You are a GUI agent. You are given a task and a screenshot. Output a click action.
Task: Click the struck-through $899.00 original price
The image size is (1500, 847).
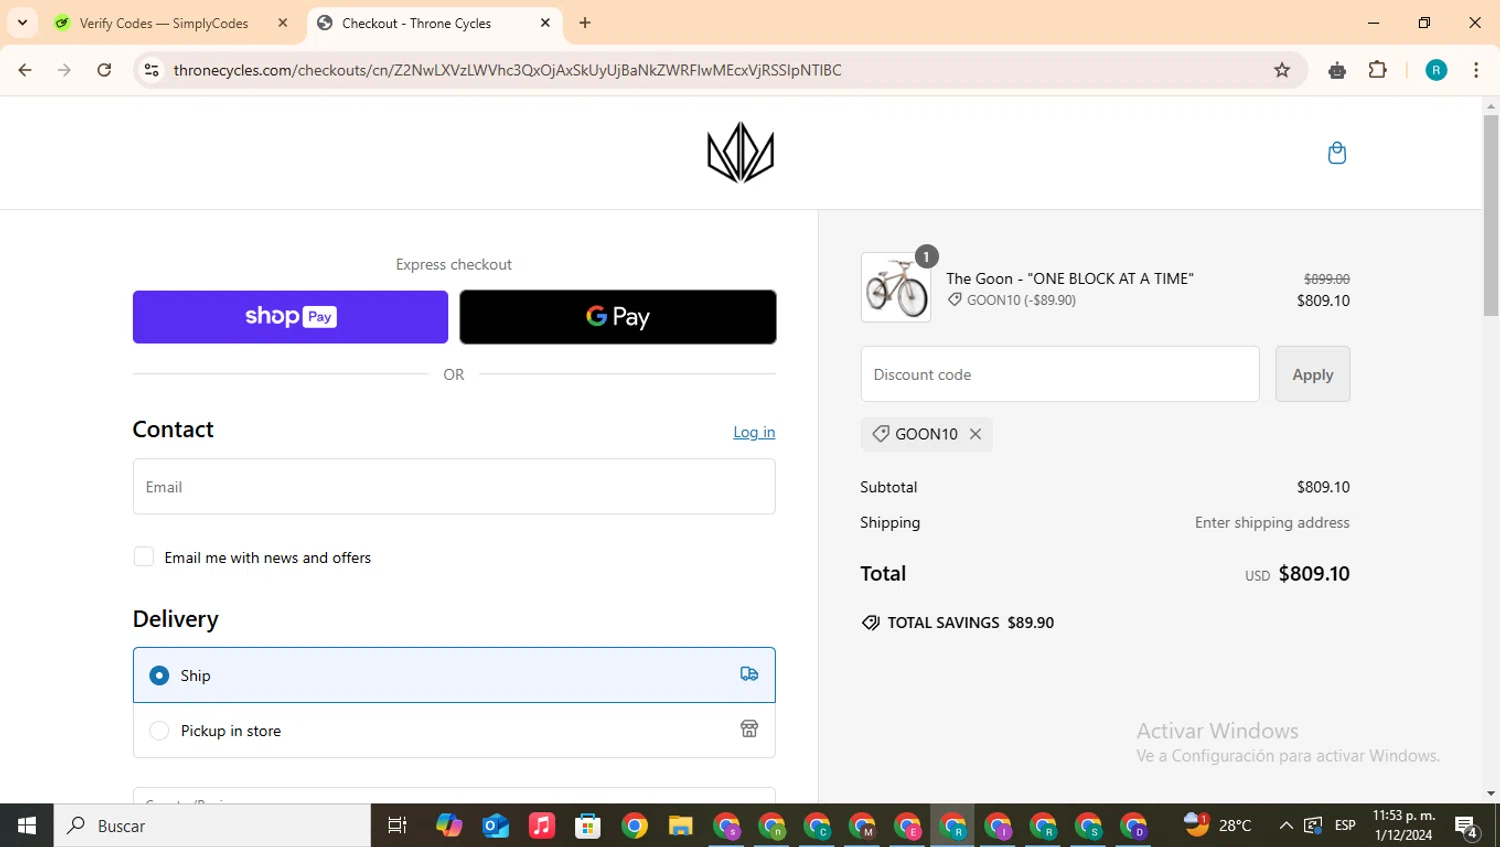coord(1327,279)
